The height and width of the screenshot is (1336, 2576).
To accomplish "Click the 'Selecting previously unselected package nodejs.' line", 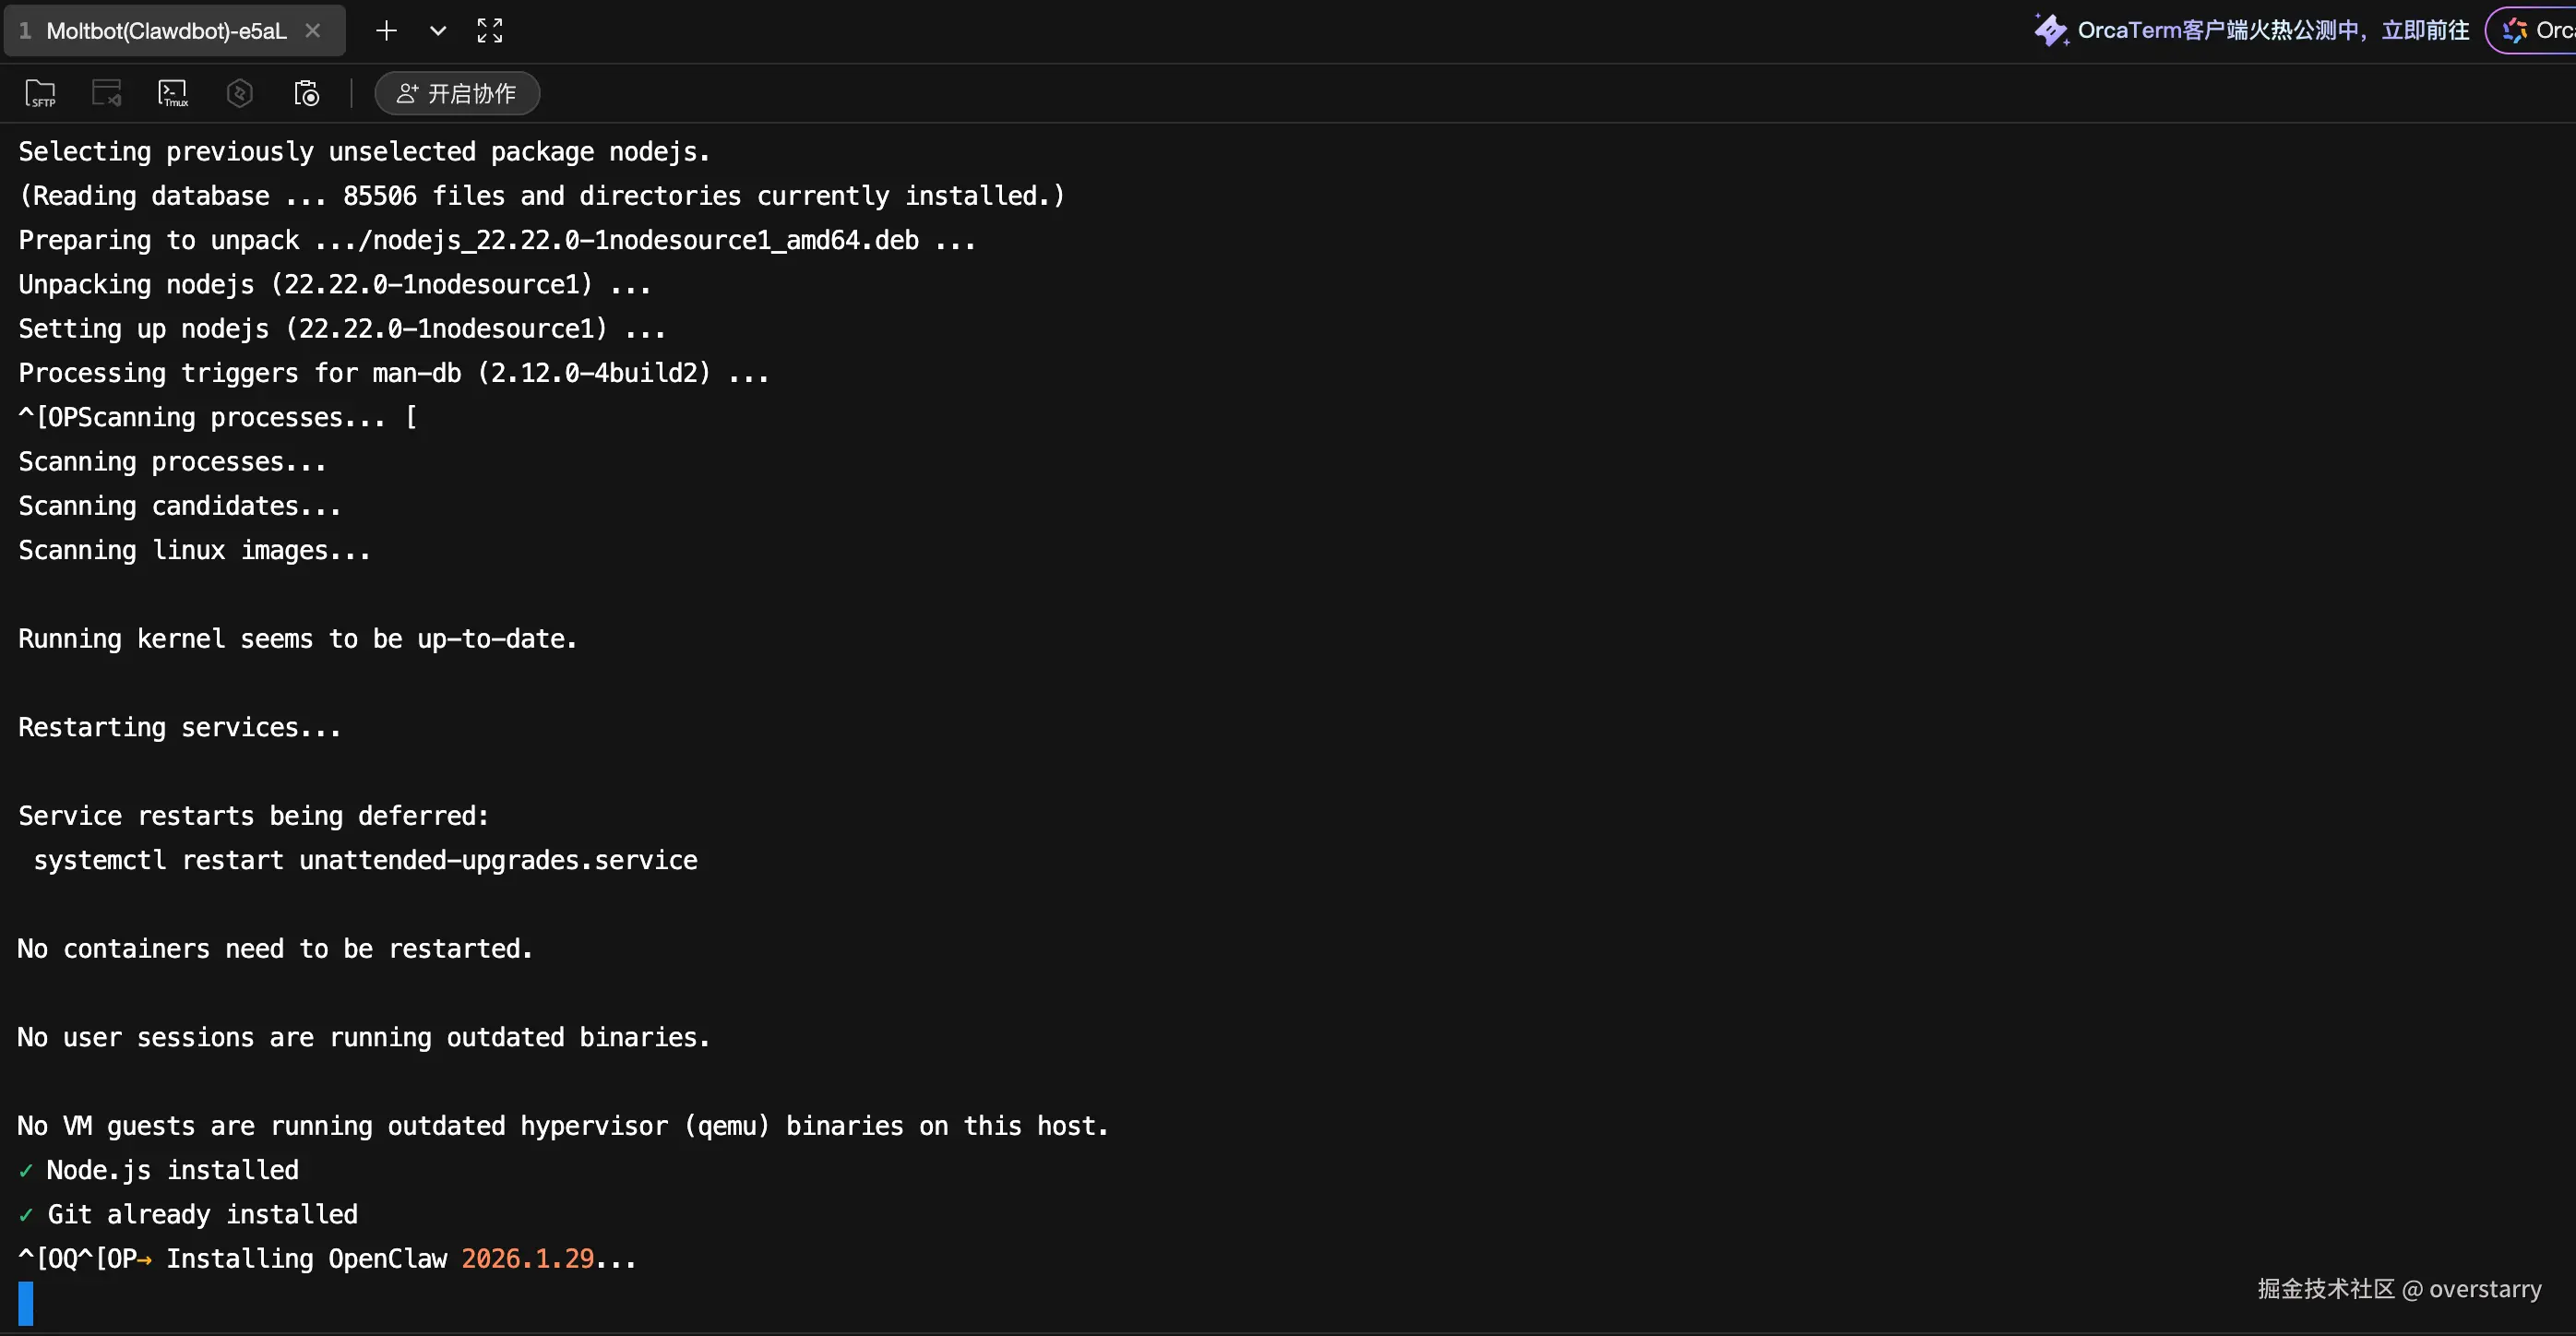I will [x=364, y=152].
